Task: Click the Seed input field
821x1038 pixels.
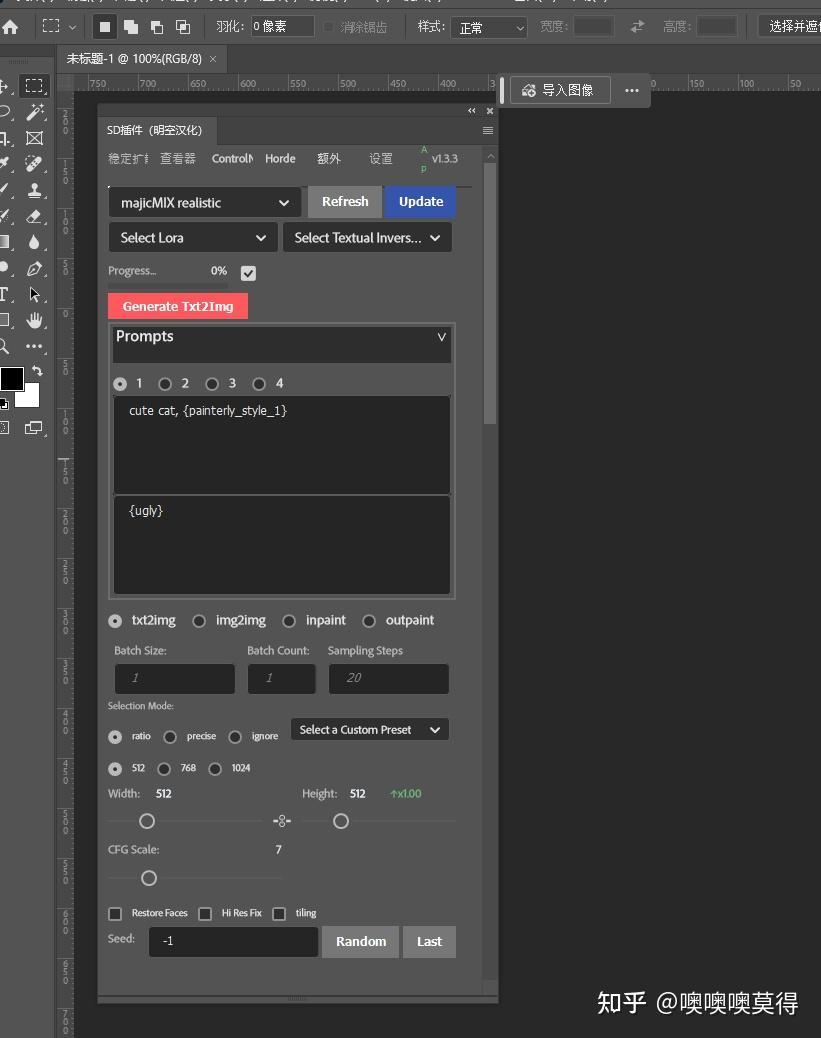Action: pos(233,941)
